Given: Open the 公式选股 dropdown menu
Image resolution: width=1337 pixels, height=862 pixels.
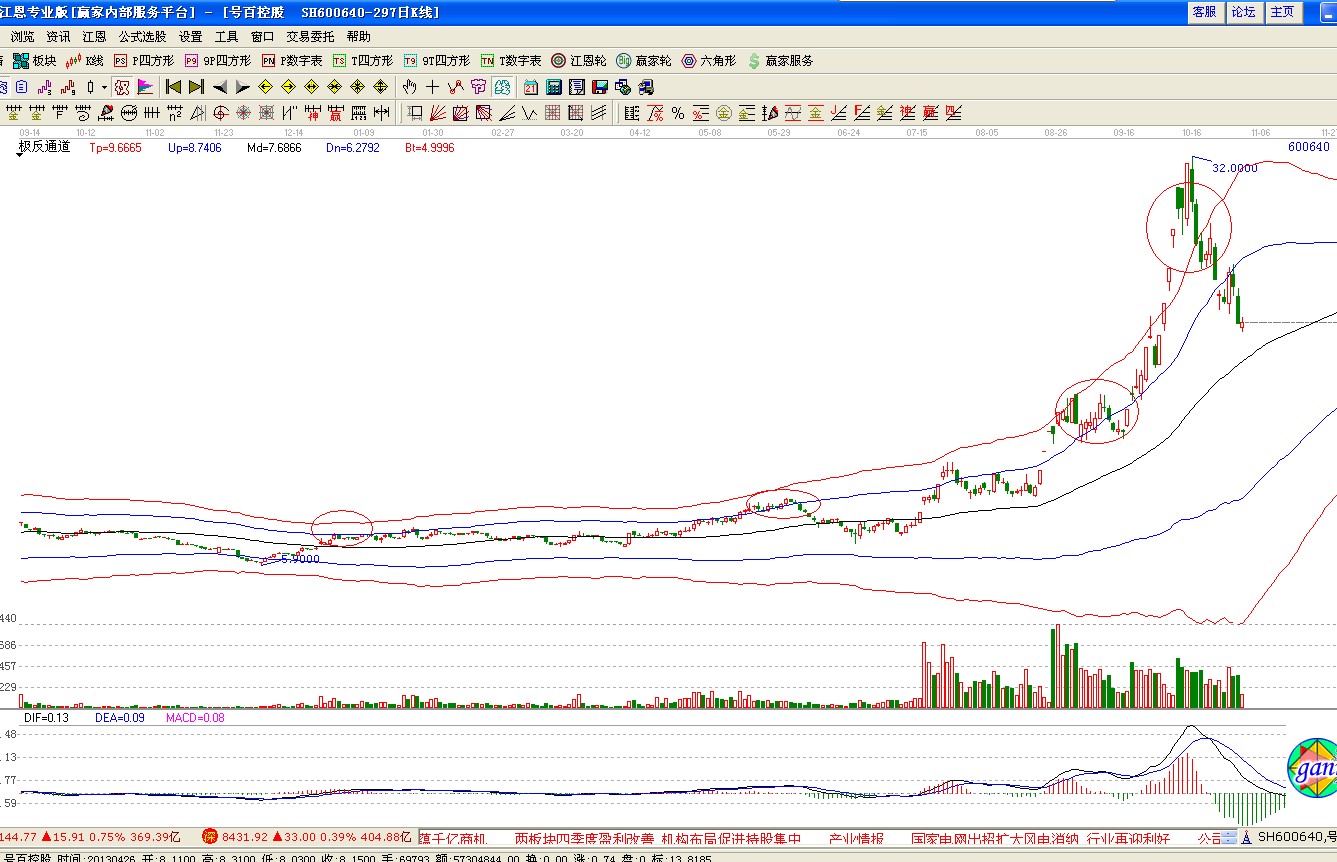Looking at the screenshot, I should tap(142, 36).
